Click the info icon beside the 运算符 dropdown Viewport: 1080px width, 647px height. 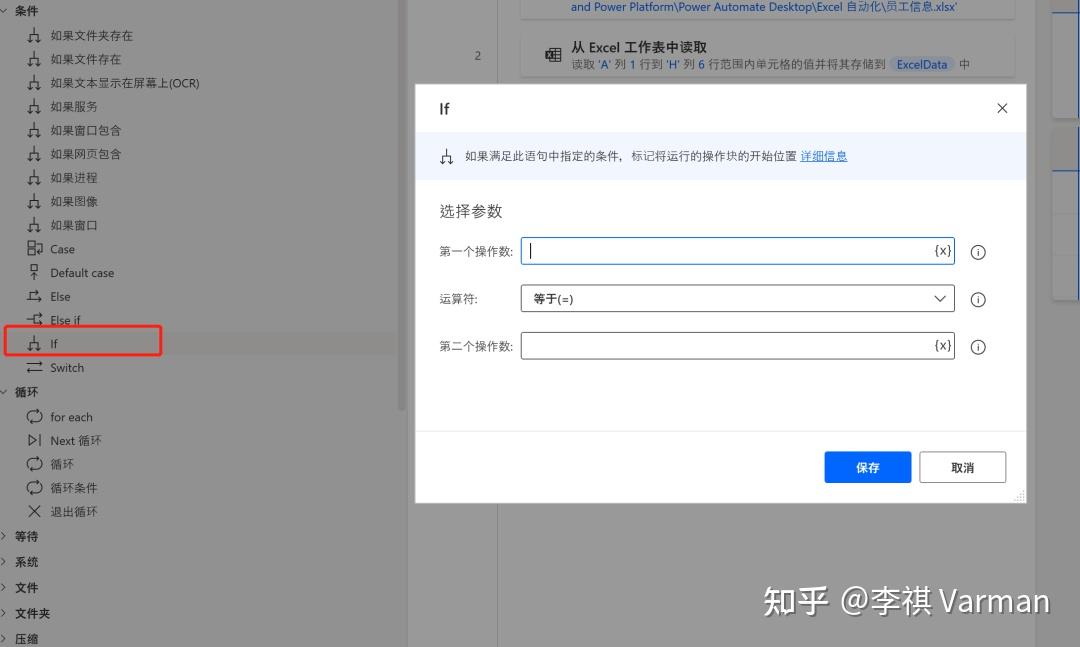[x=978, y=299]
